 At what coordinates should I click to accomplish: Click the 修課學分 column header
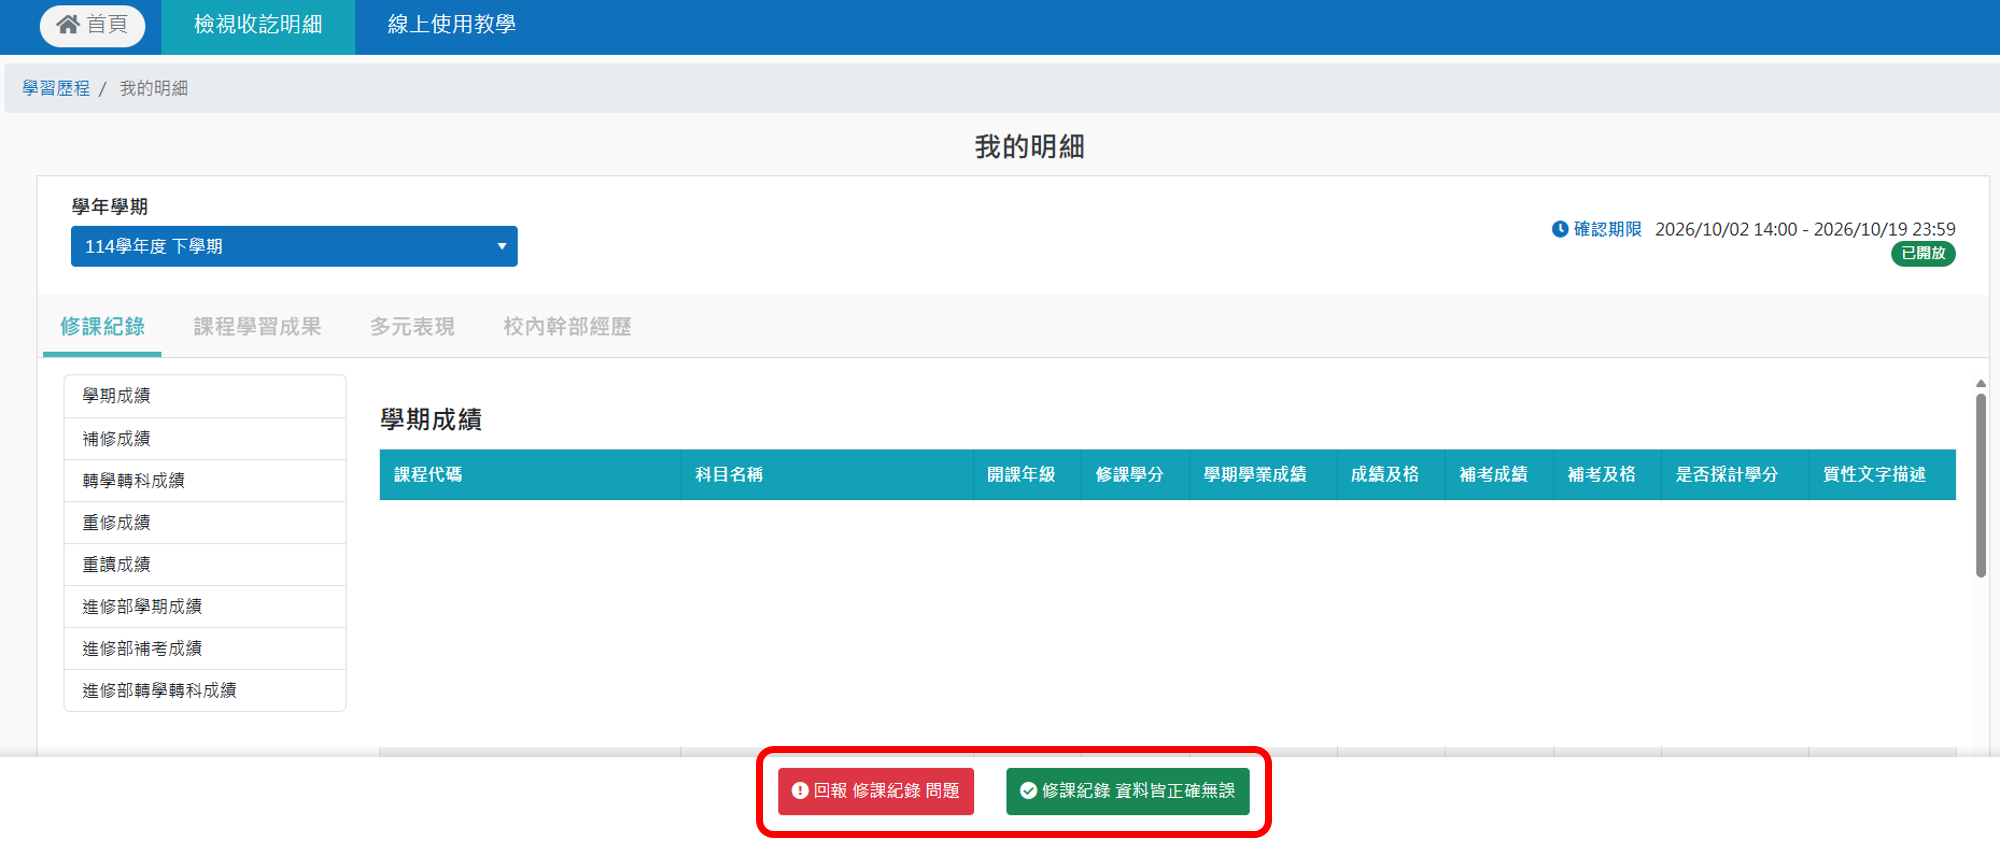tap(1135, 474)
